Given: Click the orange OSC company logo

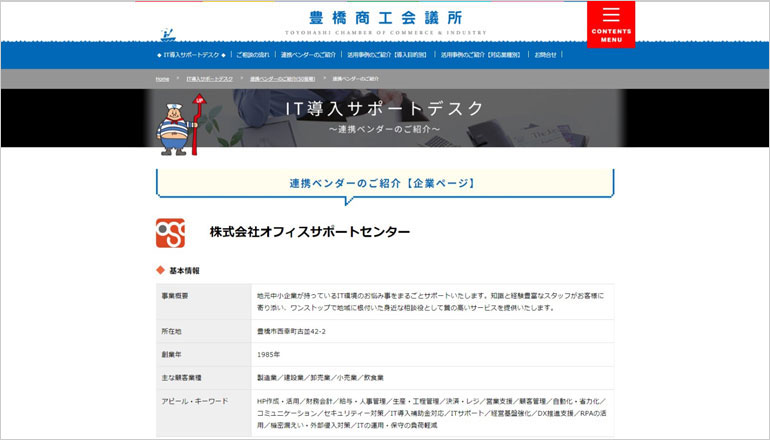Looking at the screenshot, I should tap(170, 233).
